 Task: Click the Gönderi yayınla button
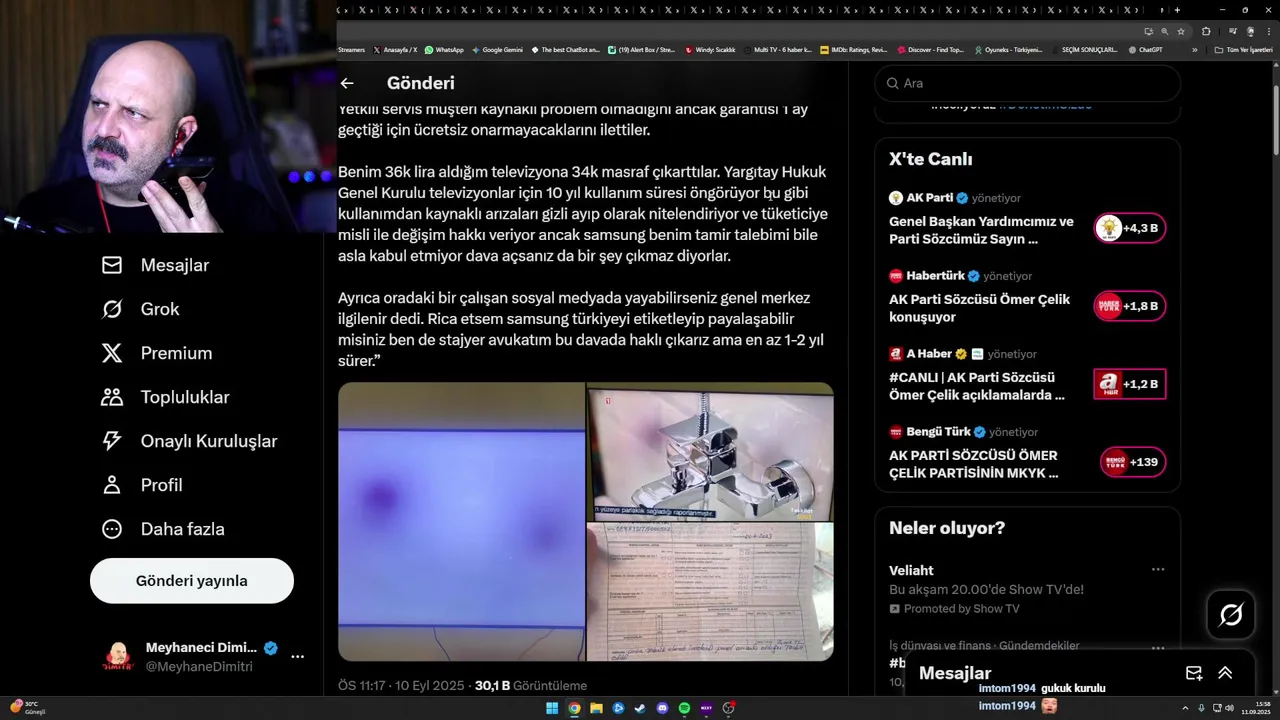[192, 581]
